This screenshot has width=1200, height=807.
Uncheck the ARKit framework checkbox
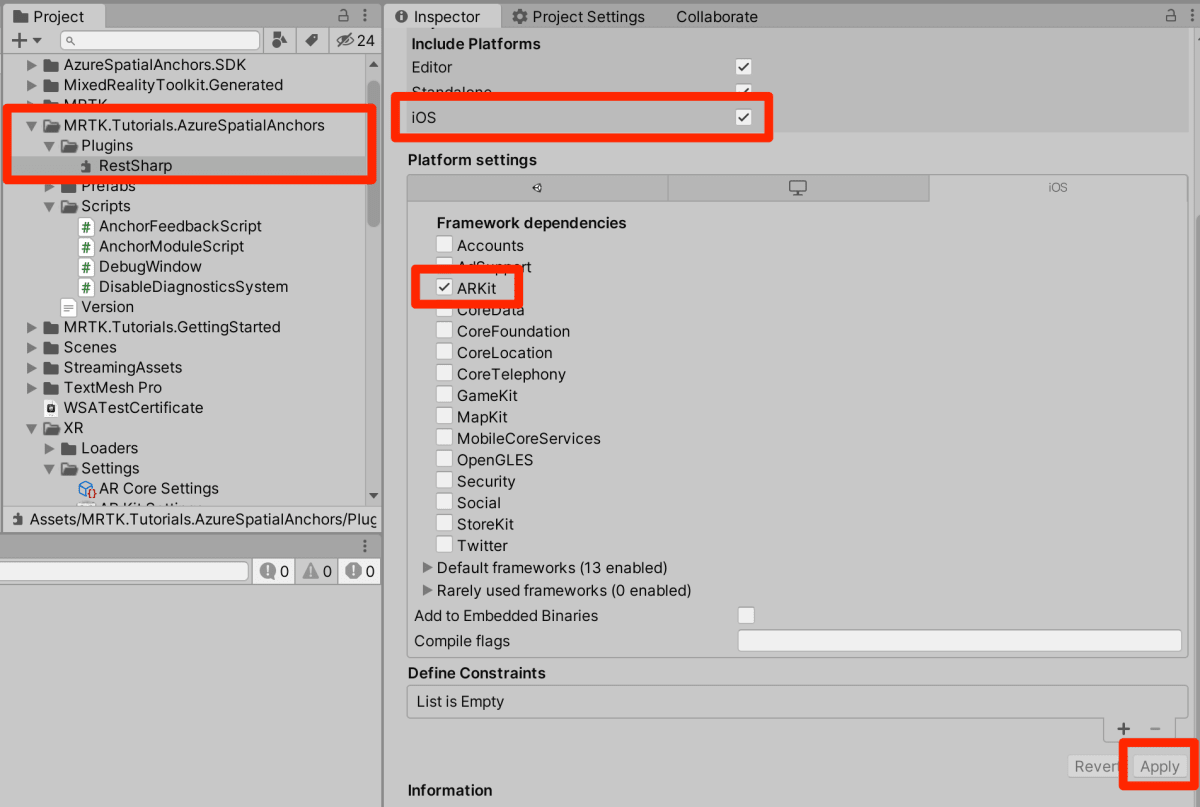[x=444, y=288]
